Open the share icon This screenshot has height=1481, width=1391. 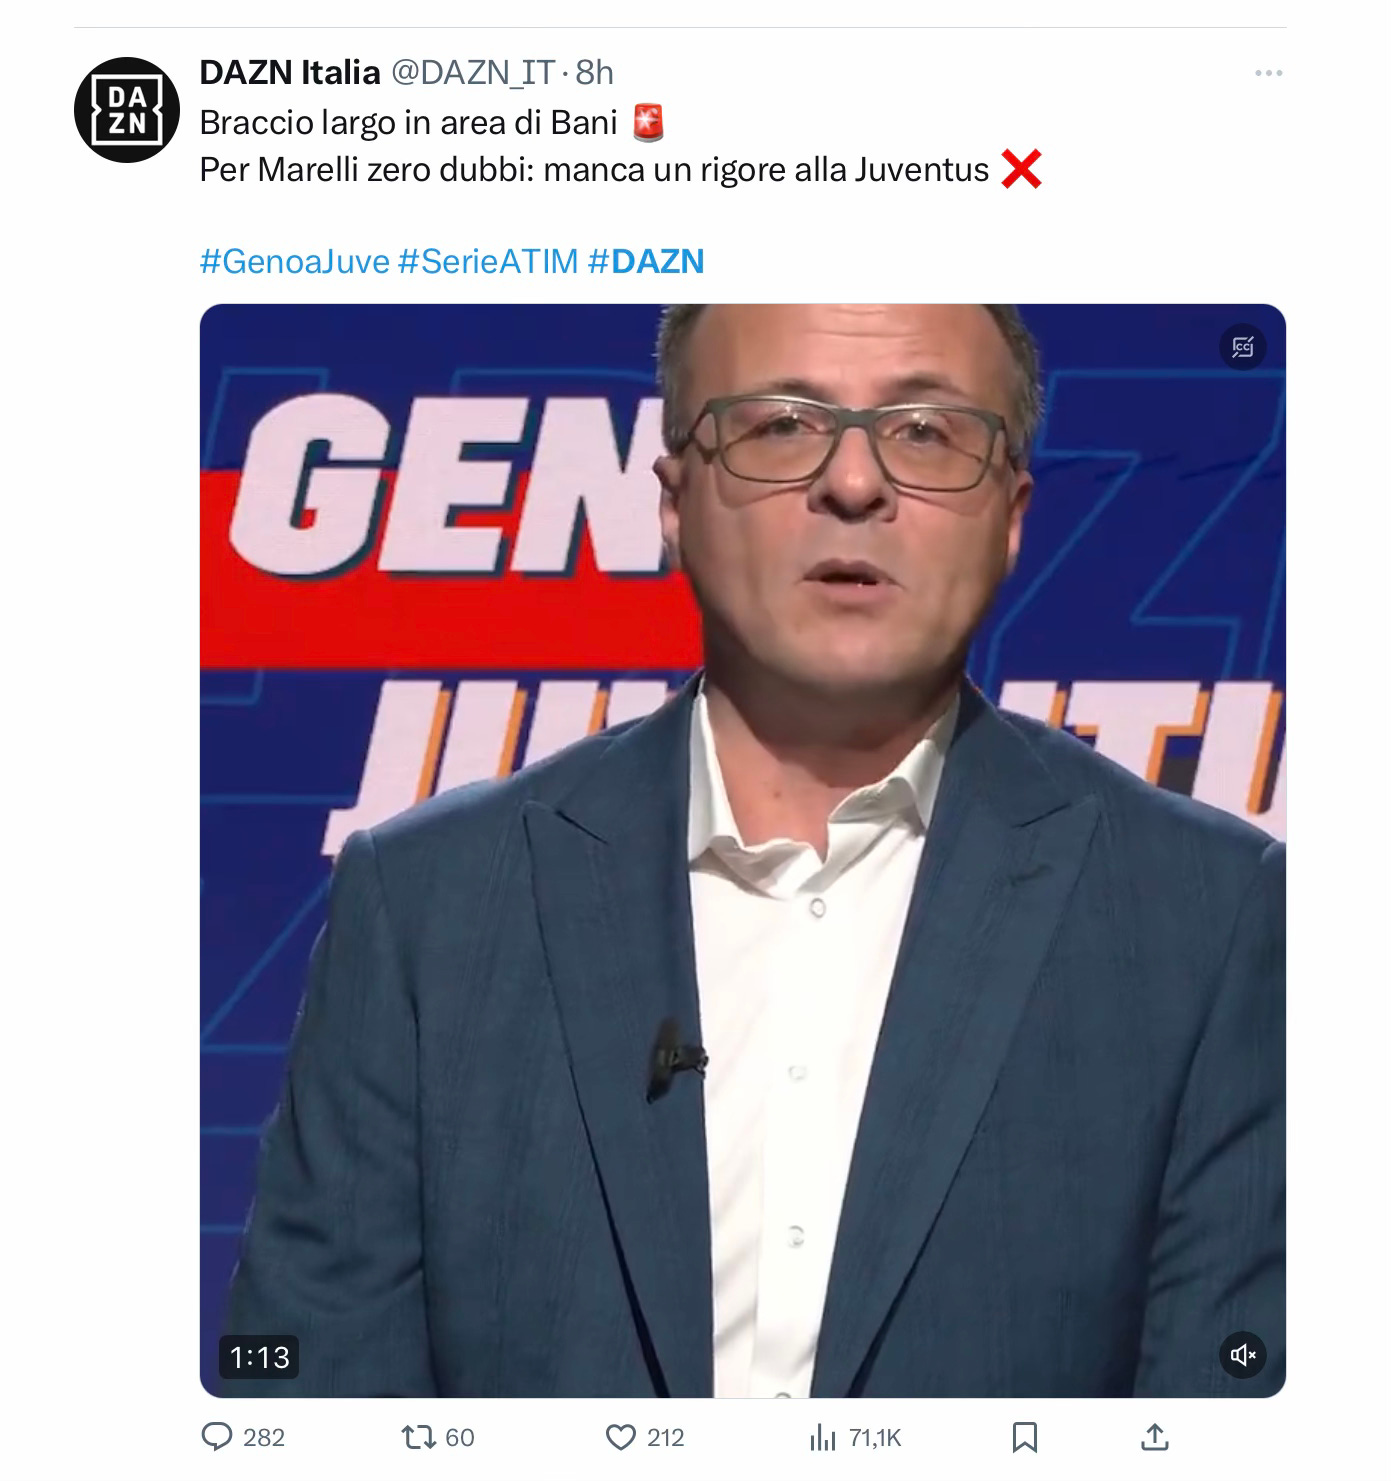pyautogui.click(x=1154, y=1438)
